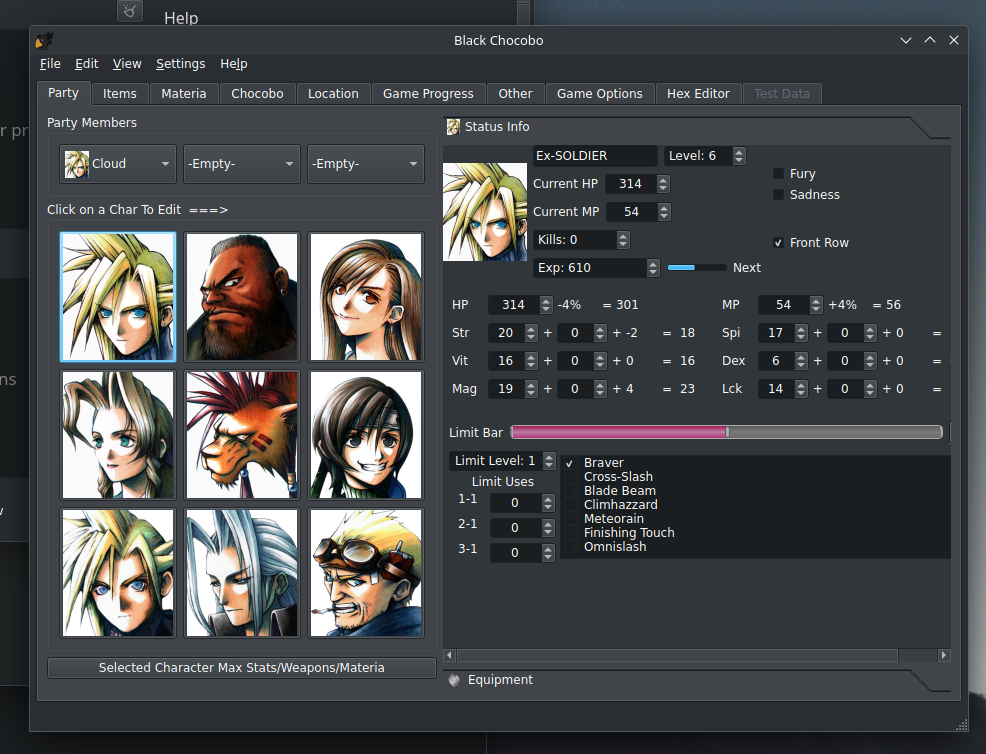Switch to the Game Progress tab
The height and width of the screenshot is (754, 986).
tap(428, 94)
